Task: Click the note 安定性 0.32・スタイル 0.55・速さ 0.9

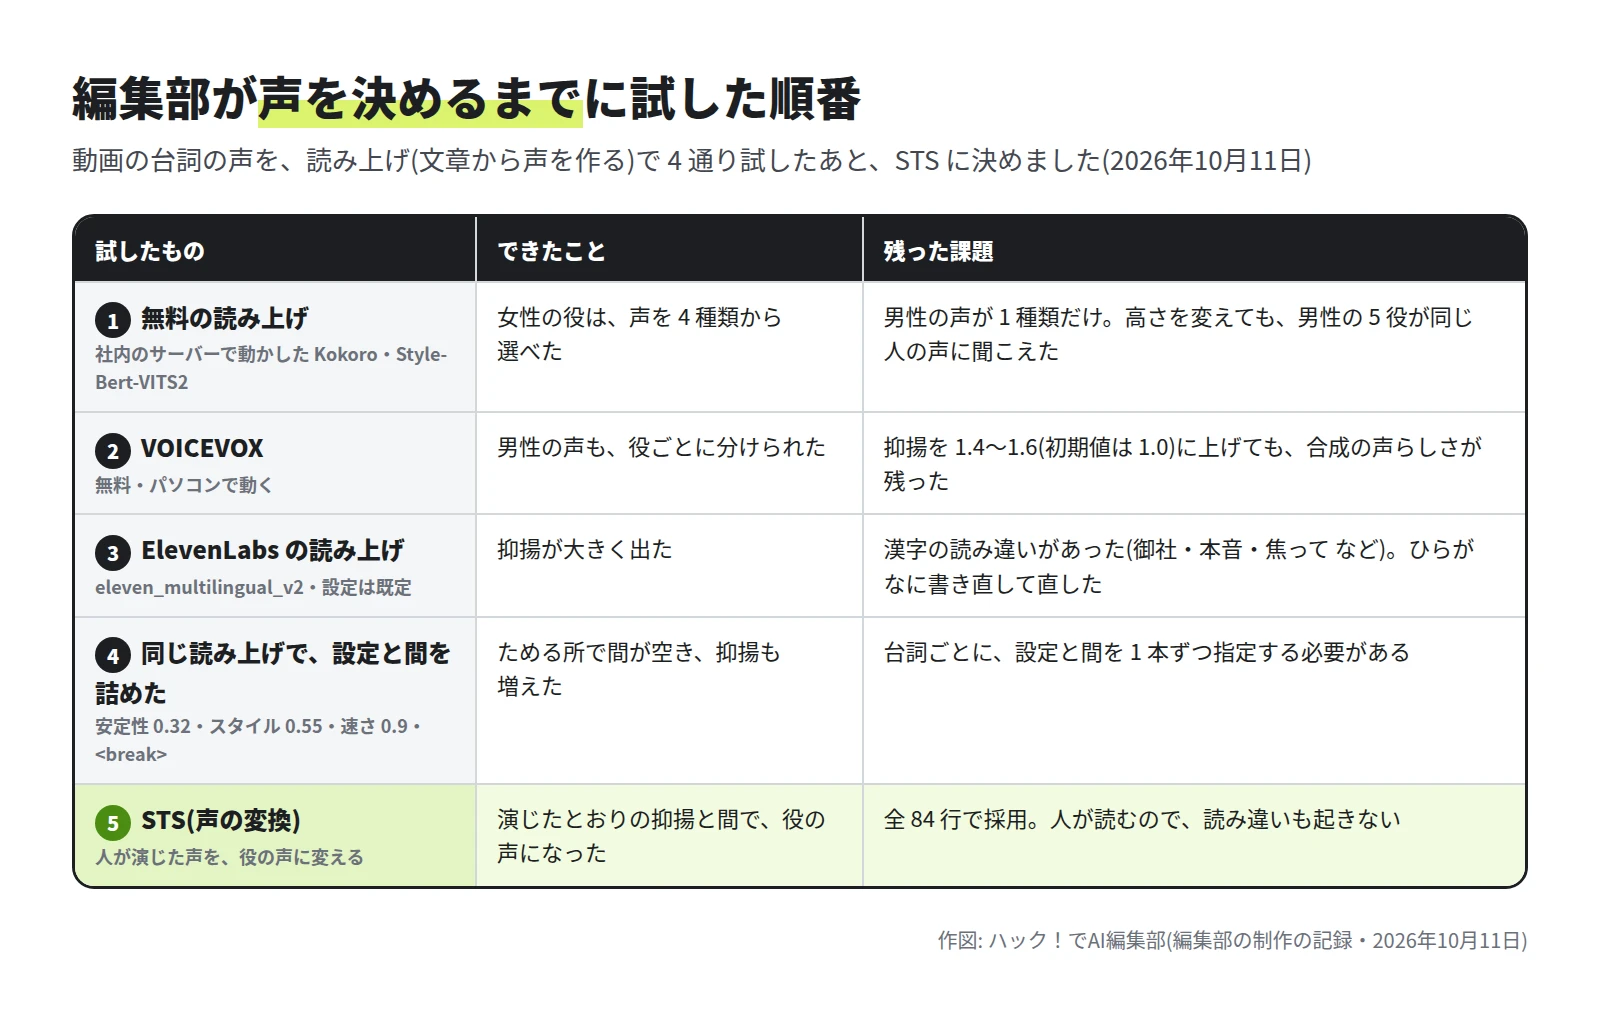Action: click(258, 740)
